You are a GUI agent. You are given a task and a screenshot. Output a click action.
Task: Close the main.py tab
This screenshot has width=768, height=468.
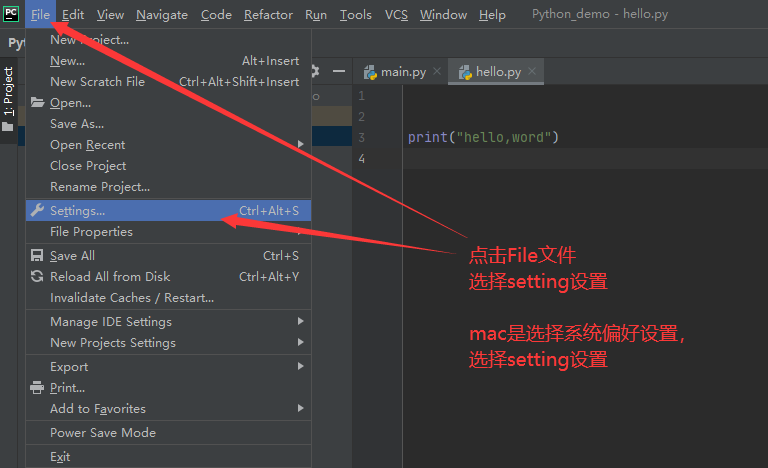click(x=437, y=72)
